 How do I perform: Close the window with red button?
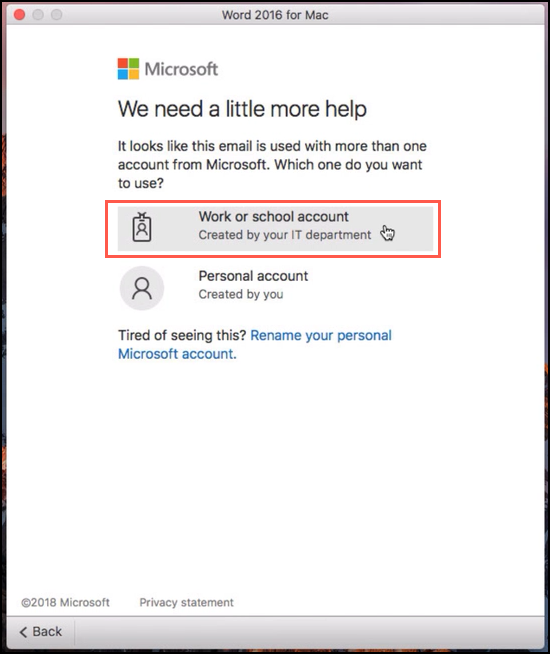(x=20, y=15)
